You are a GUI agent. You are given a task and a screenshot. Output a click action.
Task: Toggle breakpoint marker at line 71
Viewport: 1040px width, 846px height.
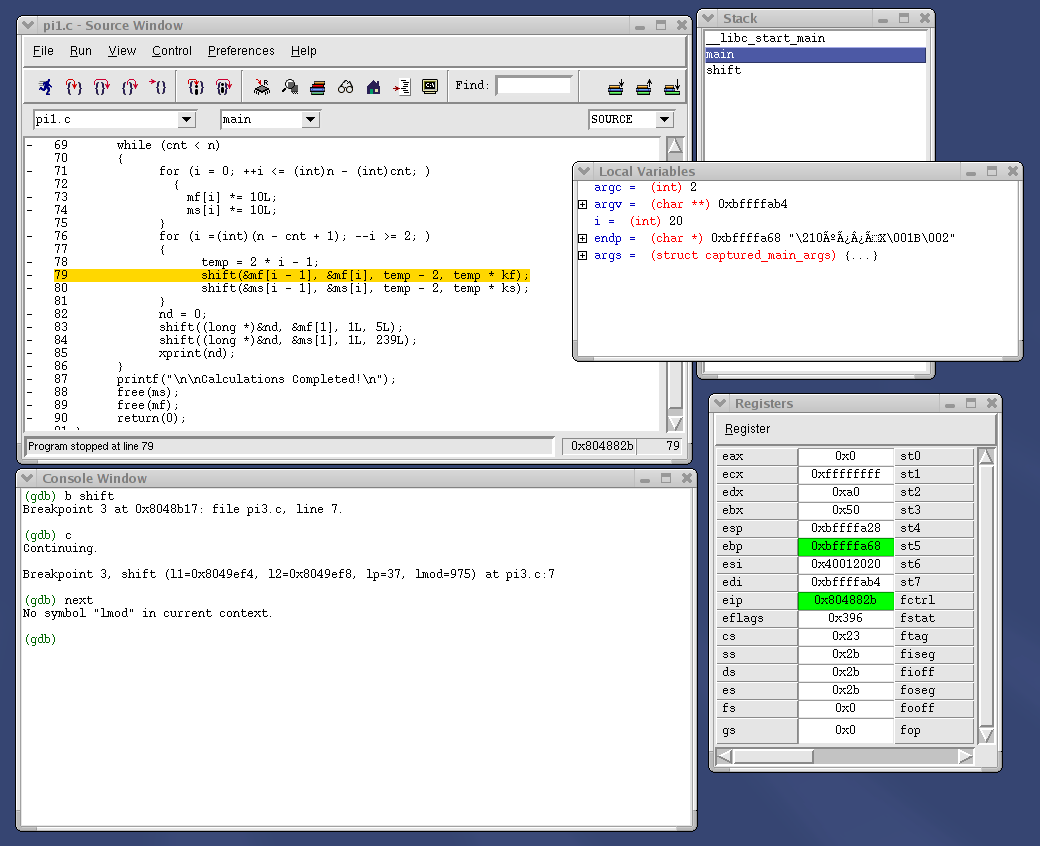pos(30,171)
